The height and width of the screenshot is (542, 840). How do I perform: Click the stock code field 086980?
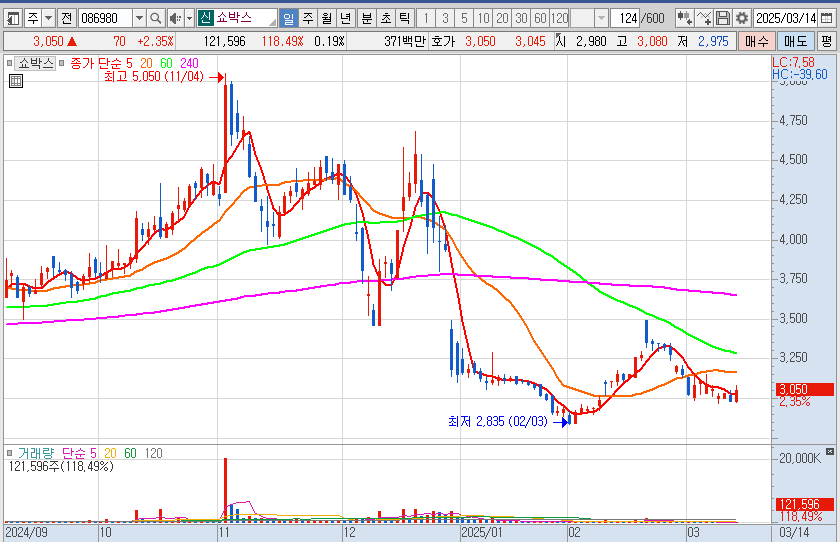click(105, 19)
